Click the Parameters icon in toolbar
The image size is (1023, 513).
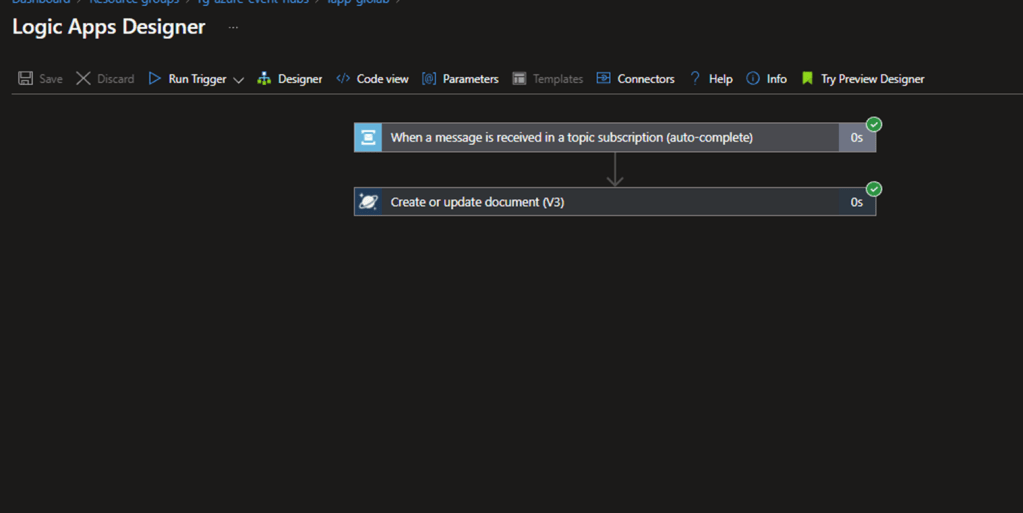(429, 79)
